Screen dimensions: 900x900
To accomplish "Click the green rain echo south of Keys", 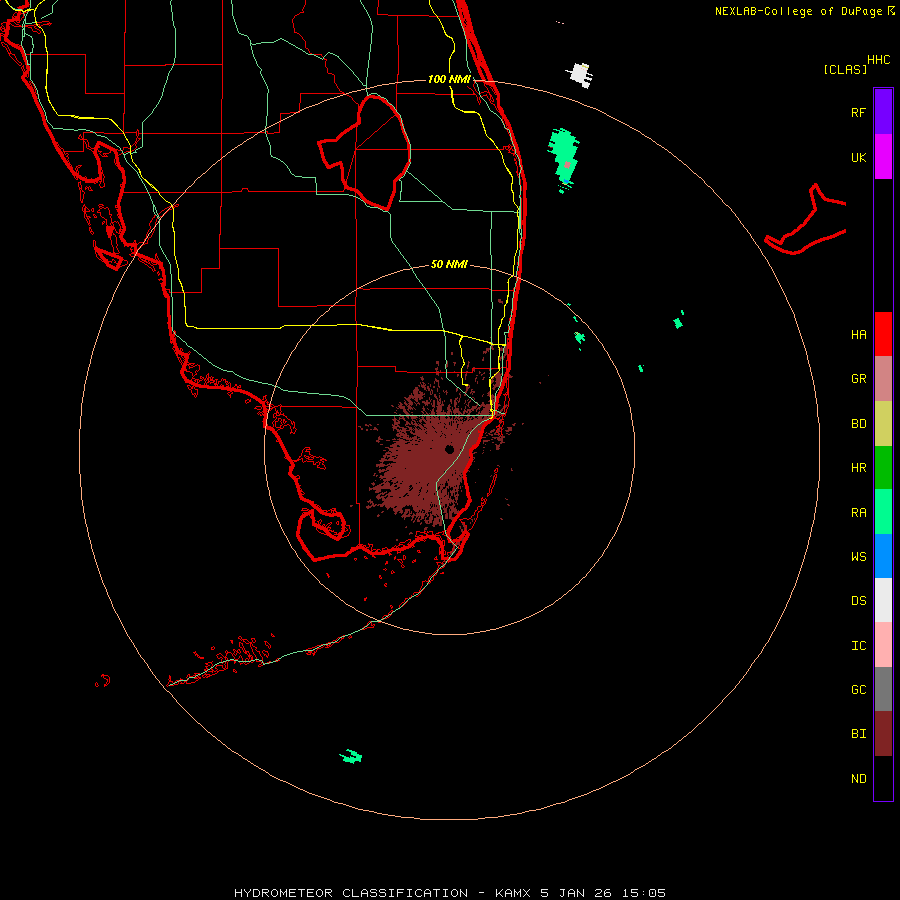I will pos(351,757).
